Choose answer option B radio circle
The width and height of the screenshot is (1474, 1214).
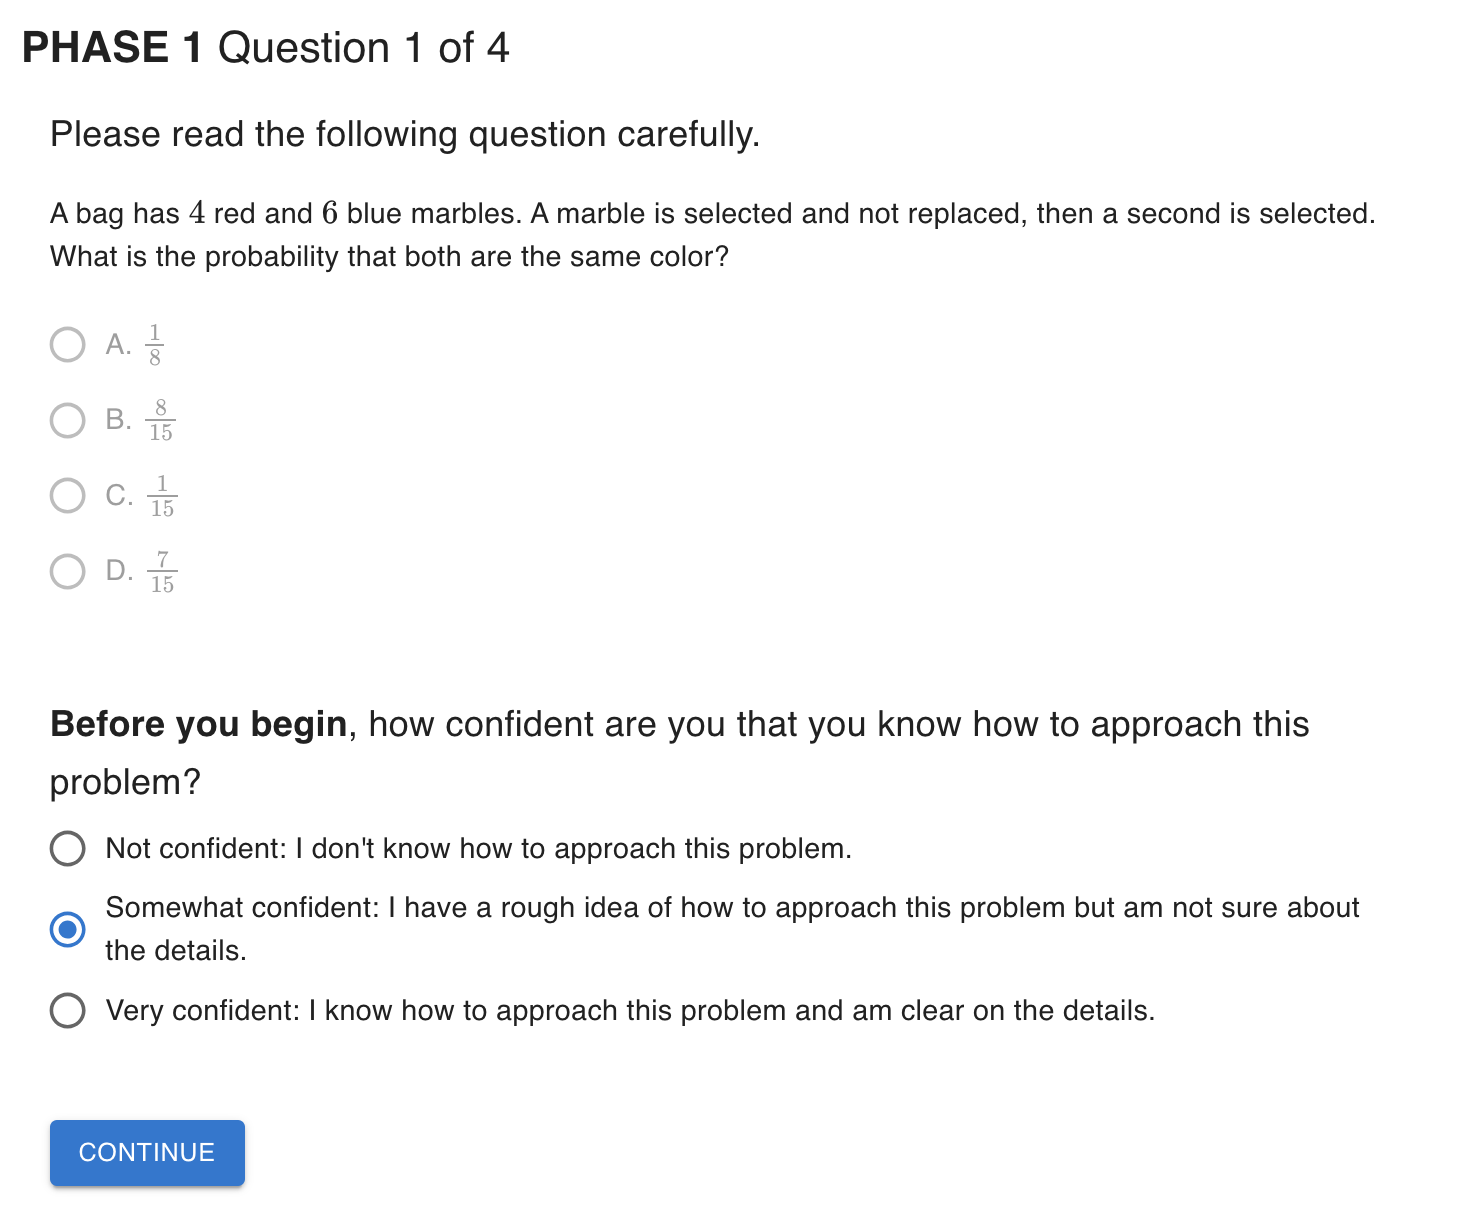point(67,420)
